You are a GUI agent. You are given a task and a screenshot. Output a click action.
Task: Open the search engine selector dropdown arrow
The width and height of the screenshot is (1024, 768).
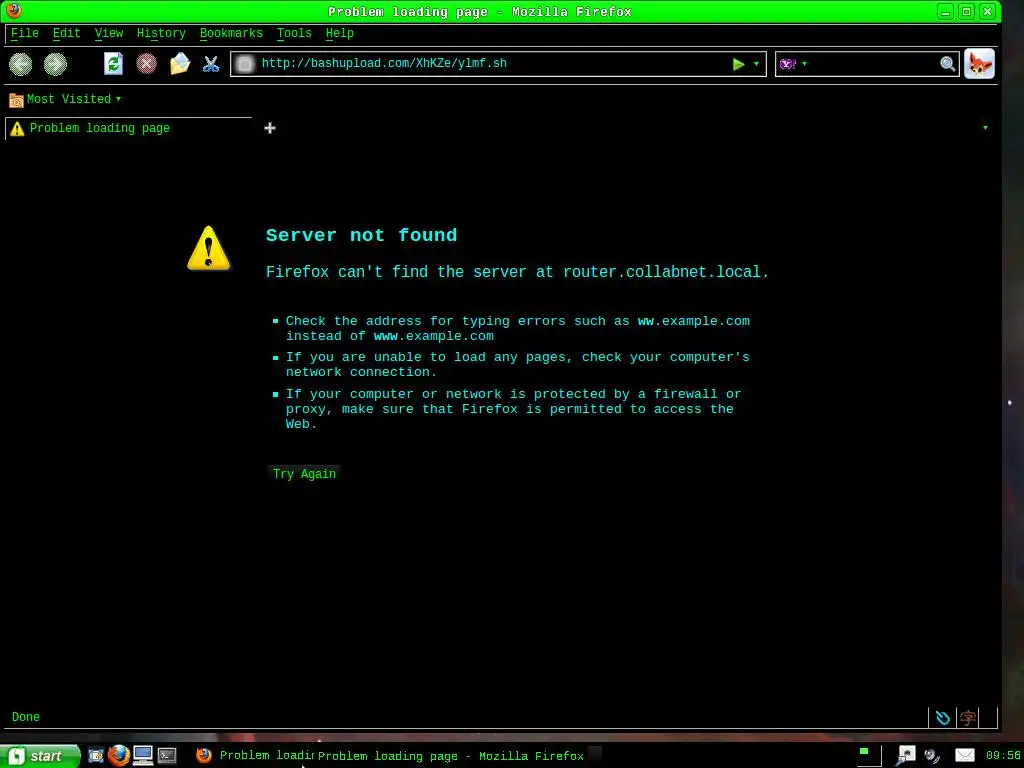pyautogui.click(x=805, y=64)
